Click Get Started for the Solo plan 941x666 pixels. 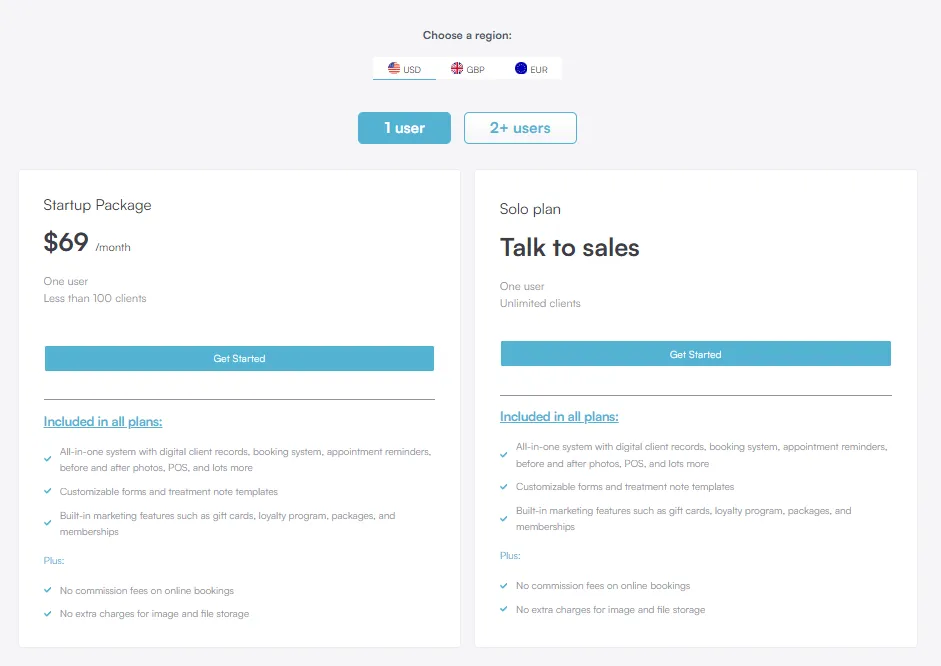695,353
